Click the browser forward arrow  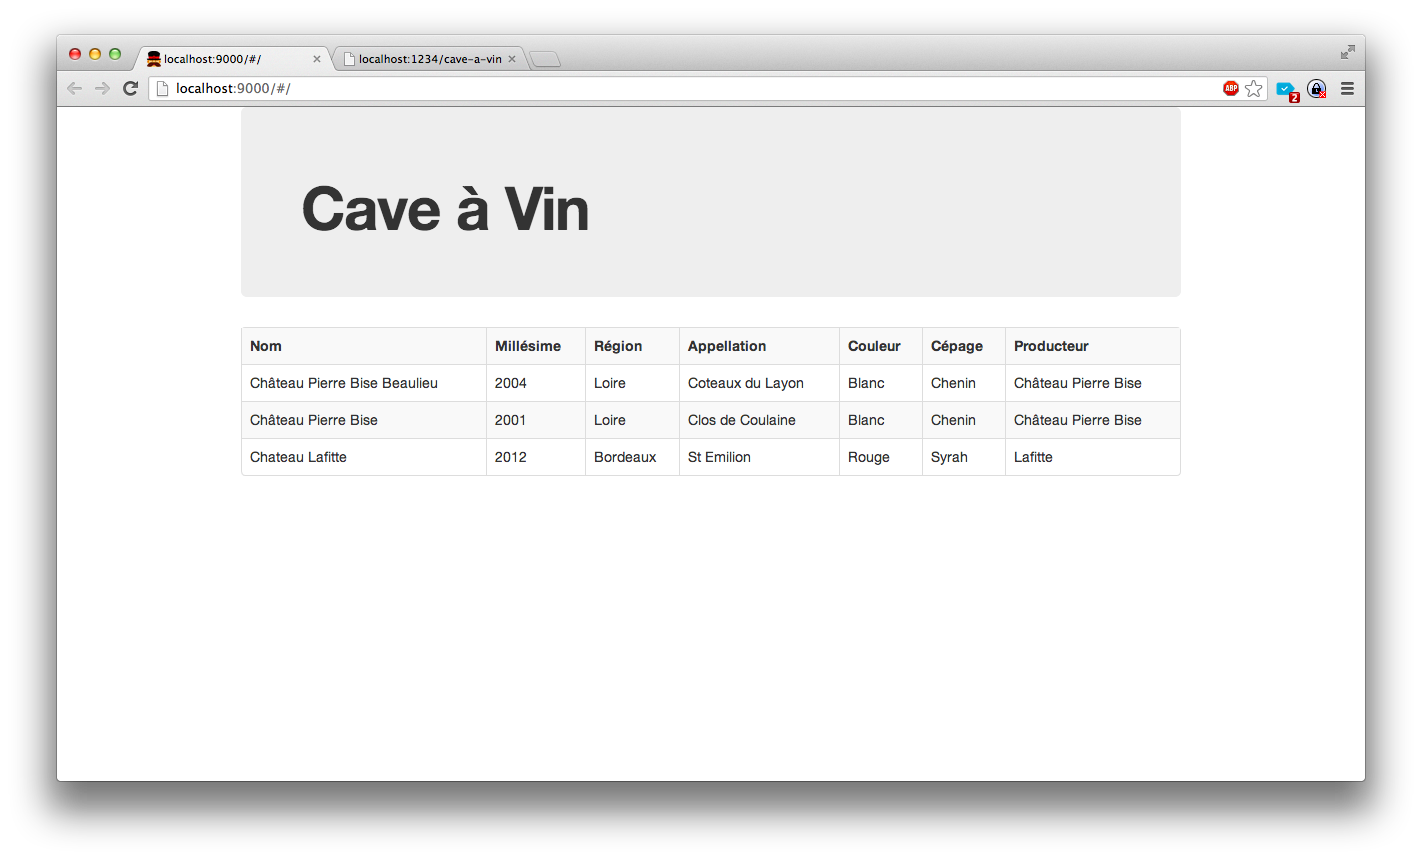pos(102,88)
